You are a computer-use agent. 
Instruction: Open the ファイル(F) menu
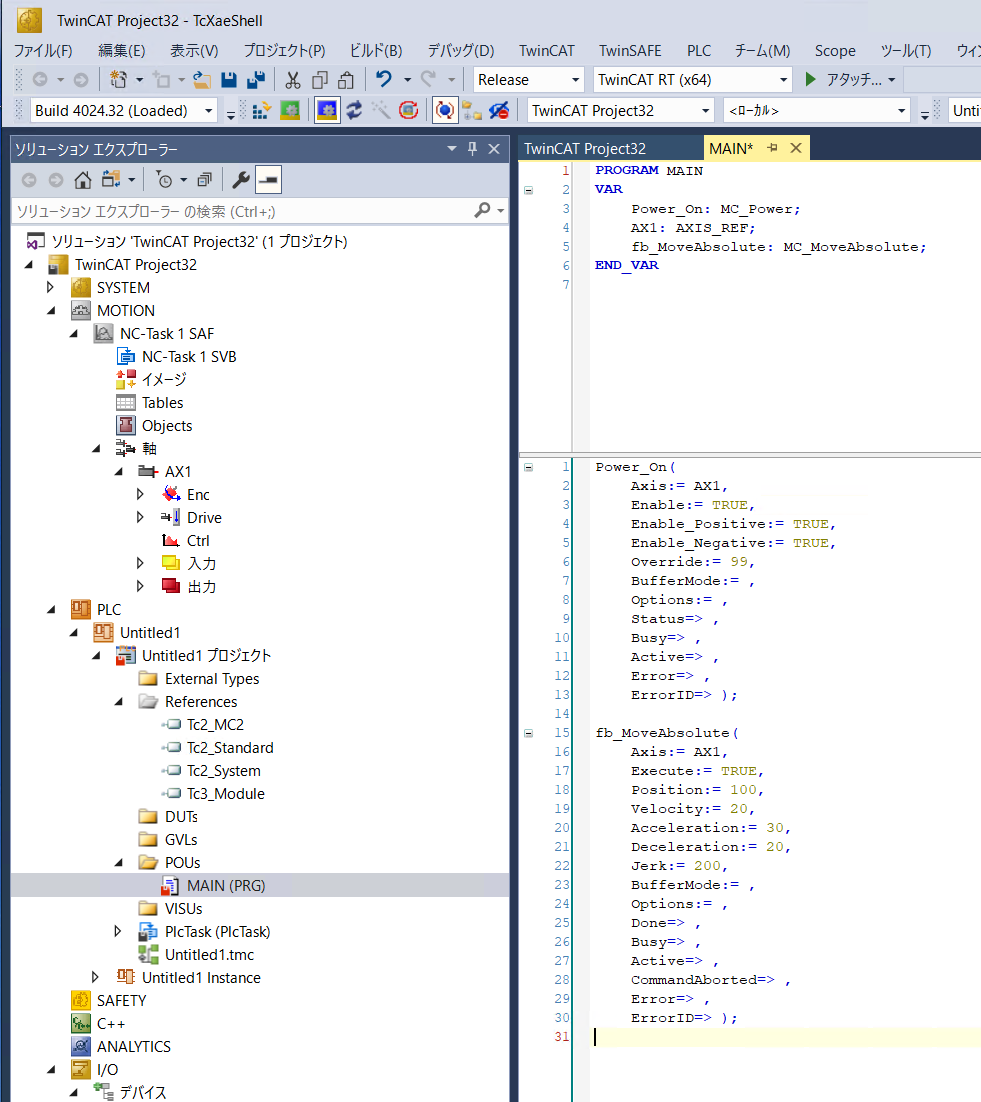click(43, 51)
